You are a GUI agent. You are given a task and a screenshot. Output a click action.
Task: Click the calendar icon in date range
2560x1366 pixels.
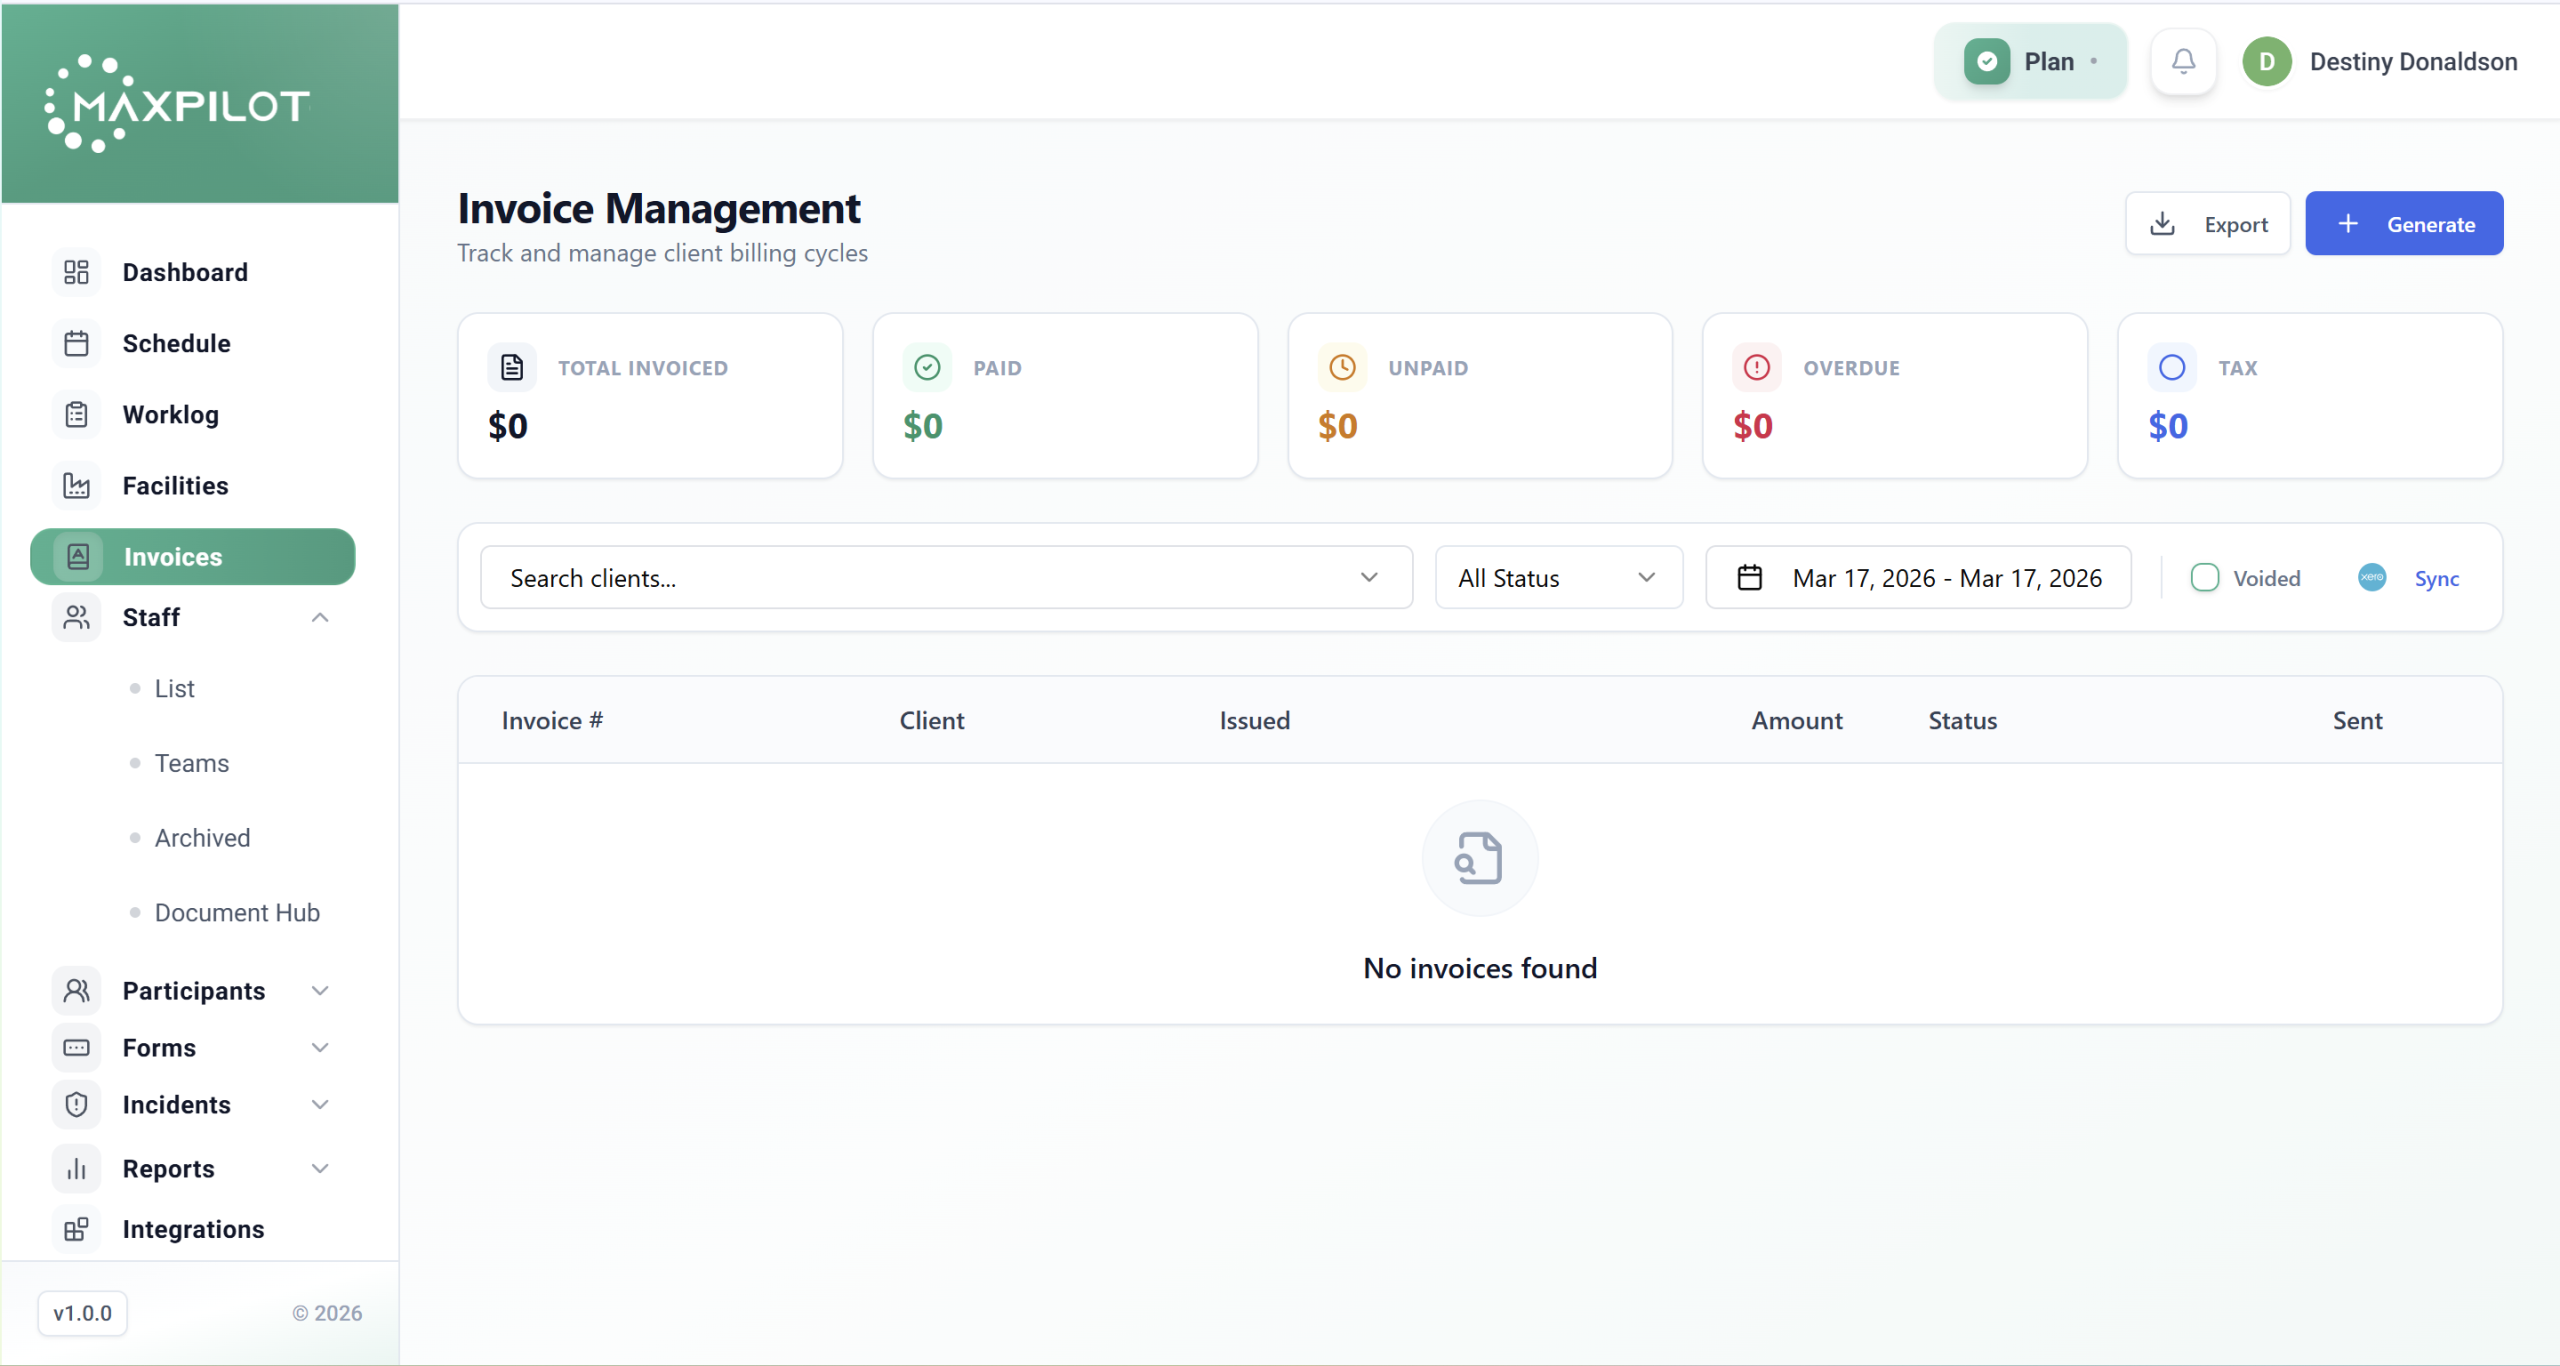coord(1749,577)
